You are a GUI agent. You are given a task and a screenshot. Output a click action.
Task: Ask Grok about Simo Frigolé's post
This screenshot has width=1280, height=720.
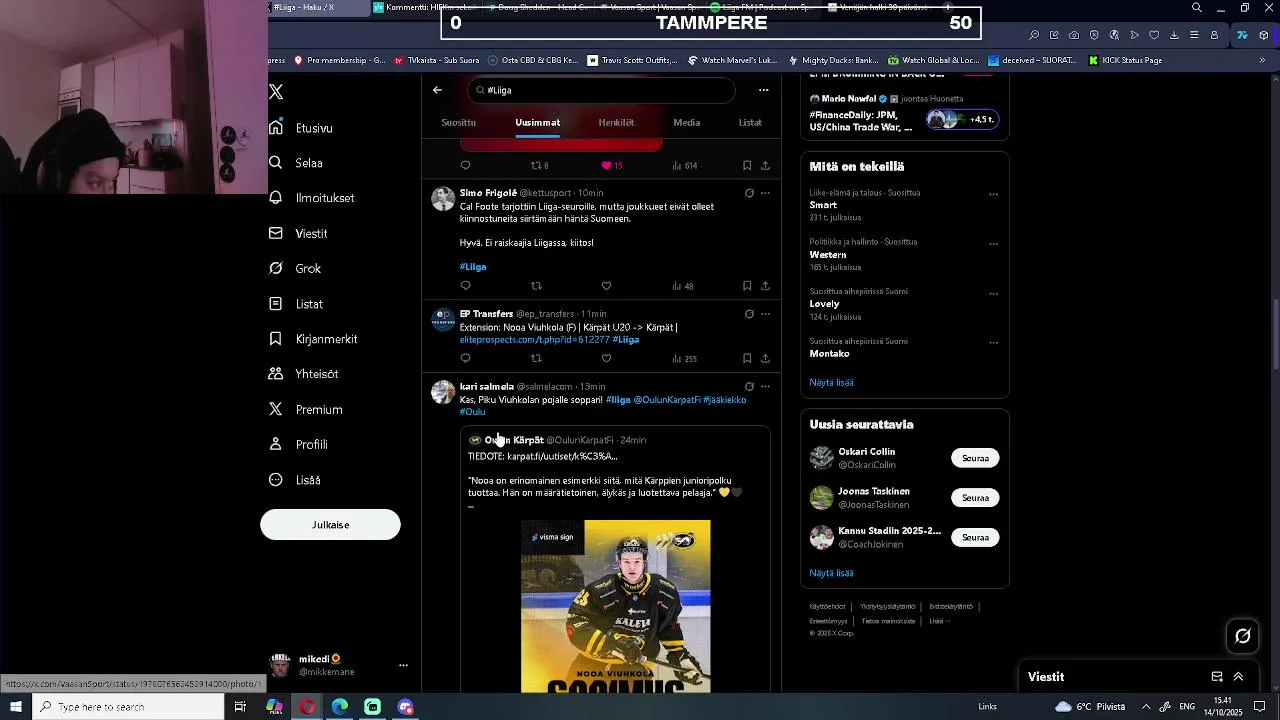(x=749, y=193)
